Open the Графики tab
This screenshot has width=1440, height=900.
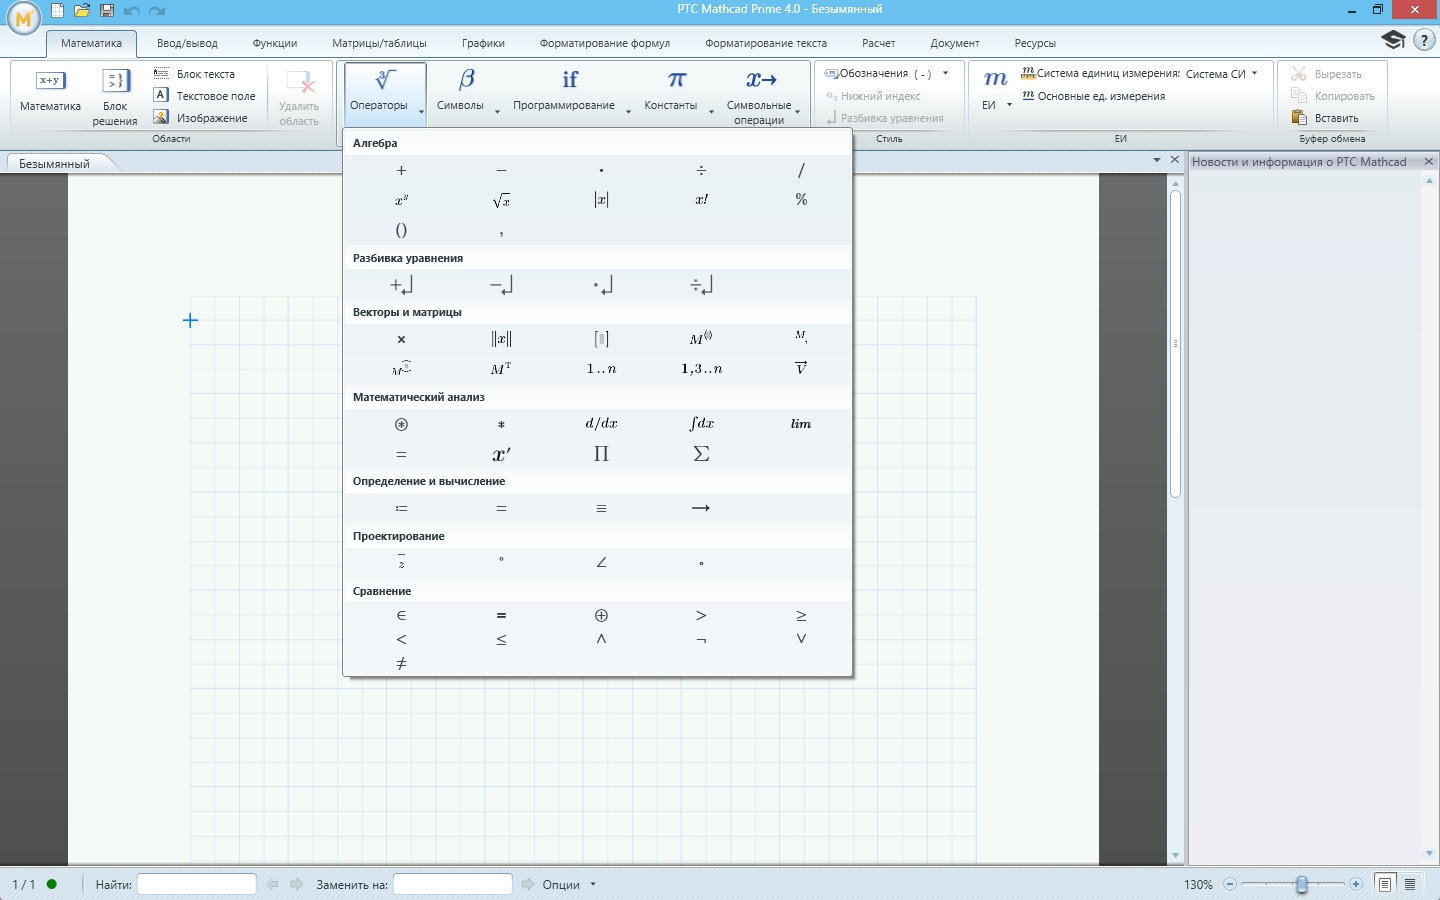pos(483,43)
